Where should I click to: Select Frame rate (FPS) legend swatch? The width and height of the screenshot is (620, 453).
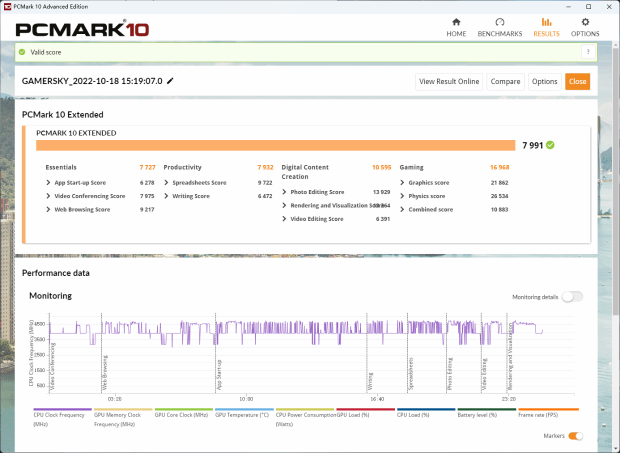[x=548, y=410]
